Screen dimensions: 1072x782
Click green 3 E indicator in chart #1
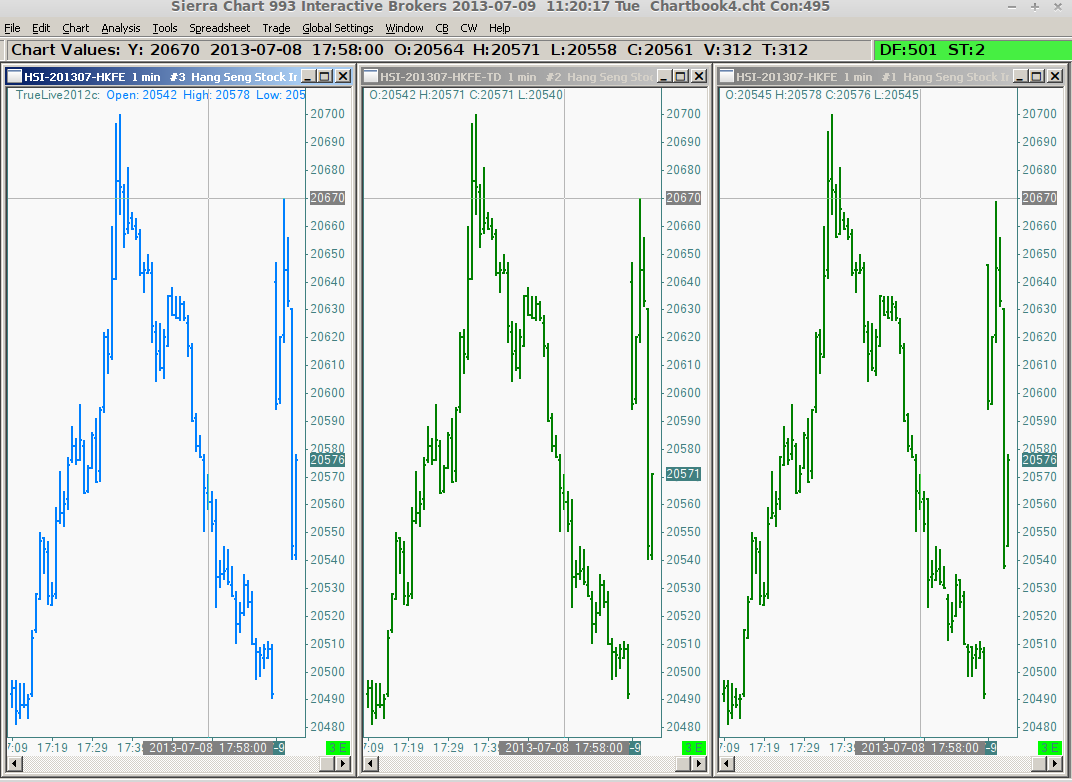click(1049, 748)
